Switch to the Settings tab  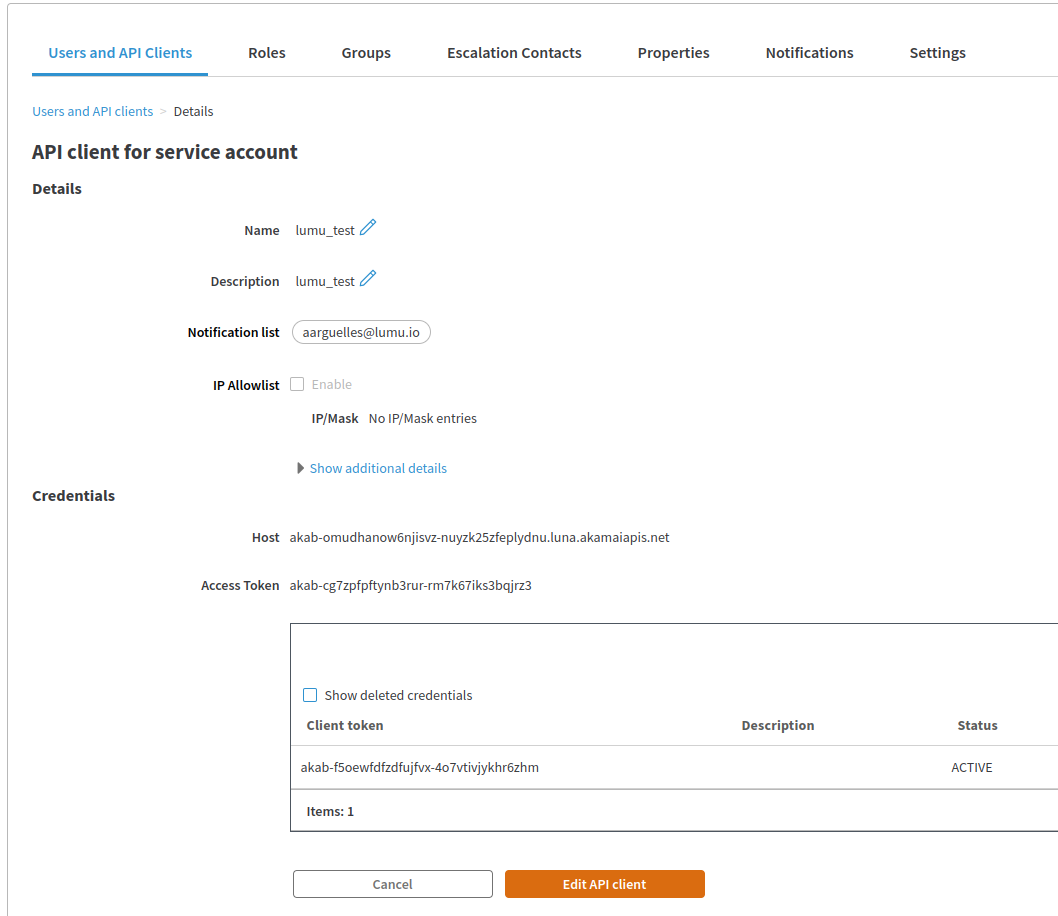coord(937,53)
